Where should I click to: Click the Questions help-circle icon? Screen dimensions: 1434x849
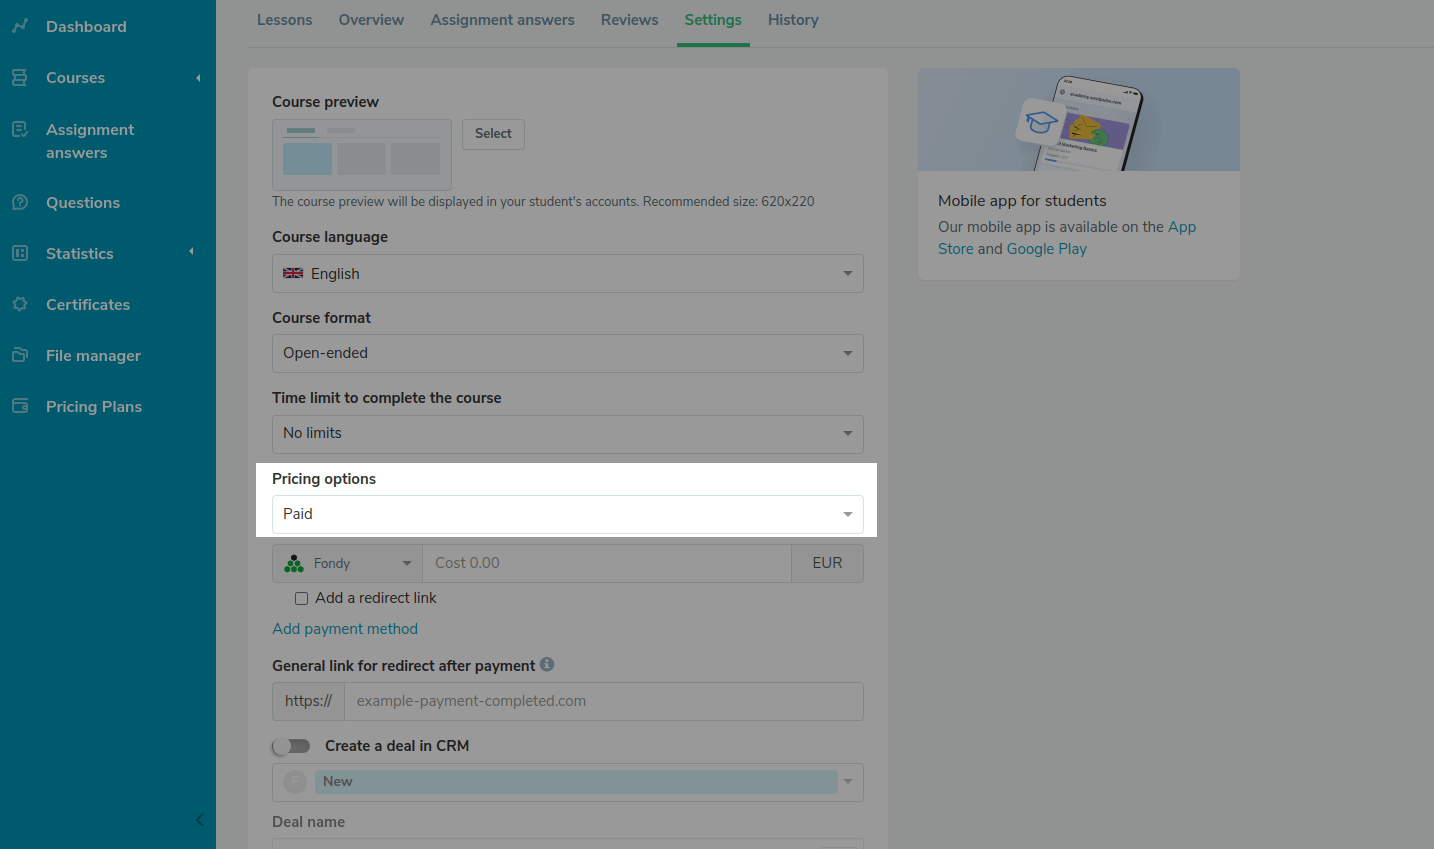click(x=20, y=202)
